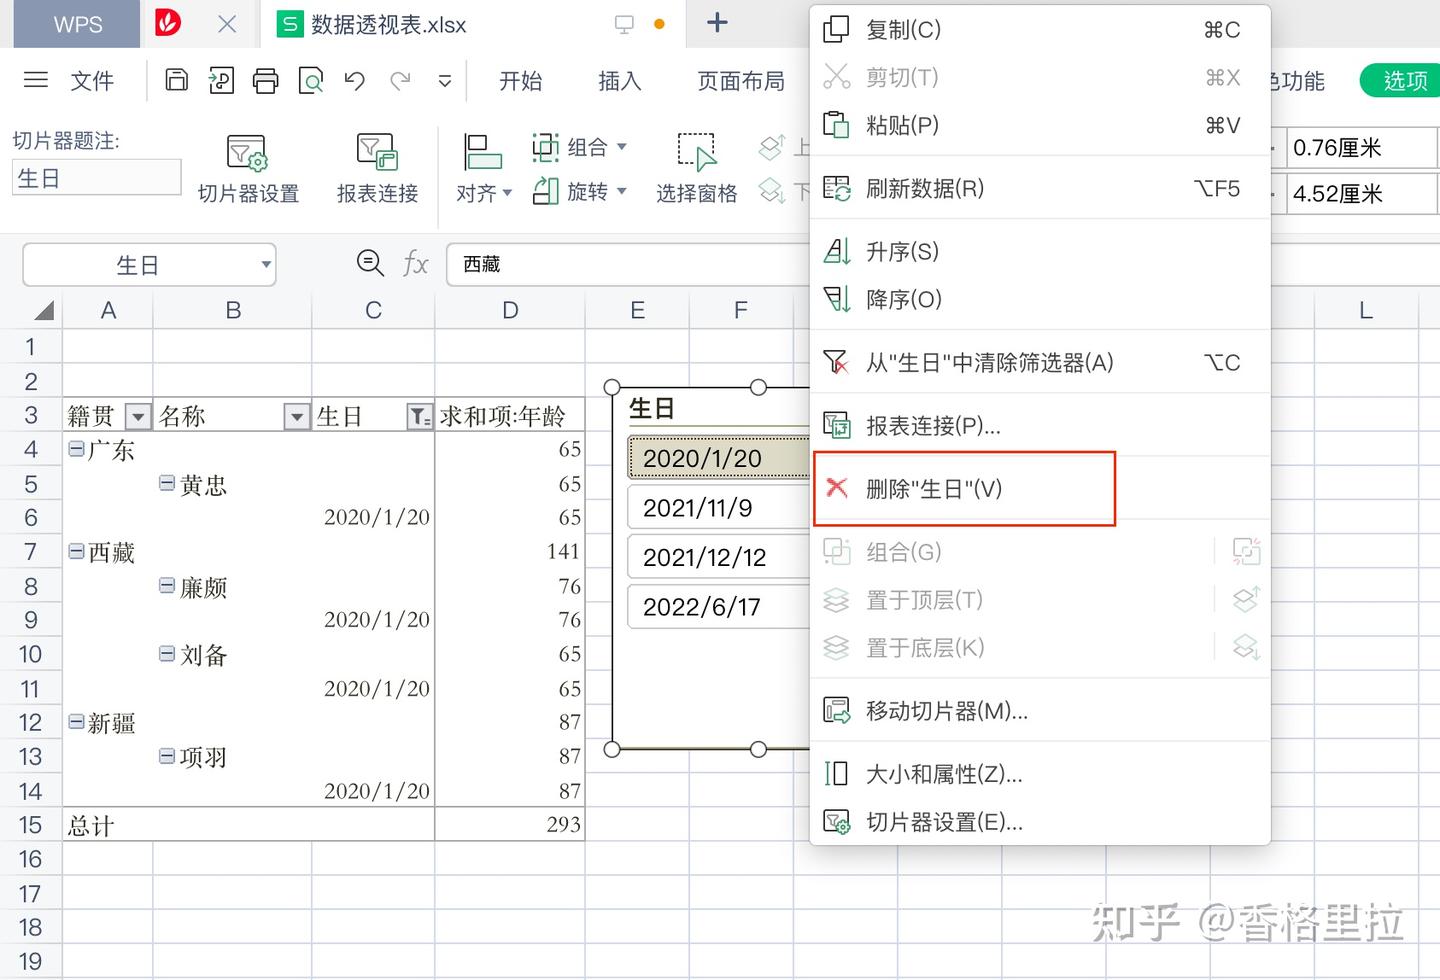Open Print Preview icon
Image resolution: width=1440 pixels, height=980 pixels.
(x=311, y=80)
